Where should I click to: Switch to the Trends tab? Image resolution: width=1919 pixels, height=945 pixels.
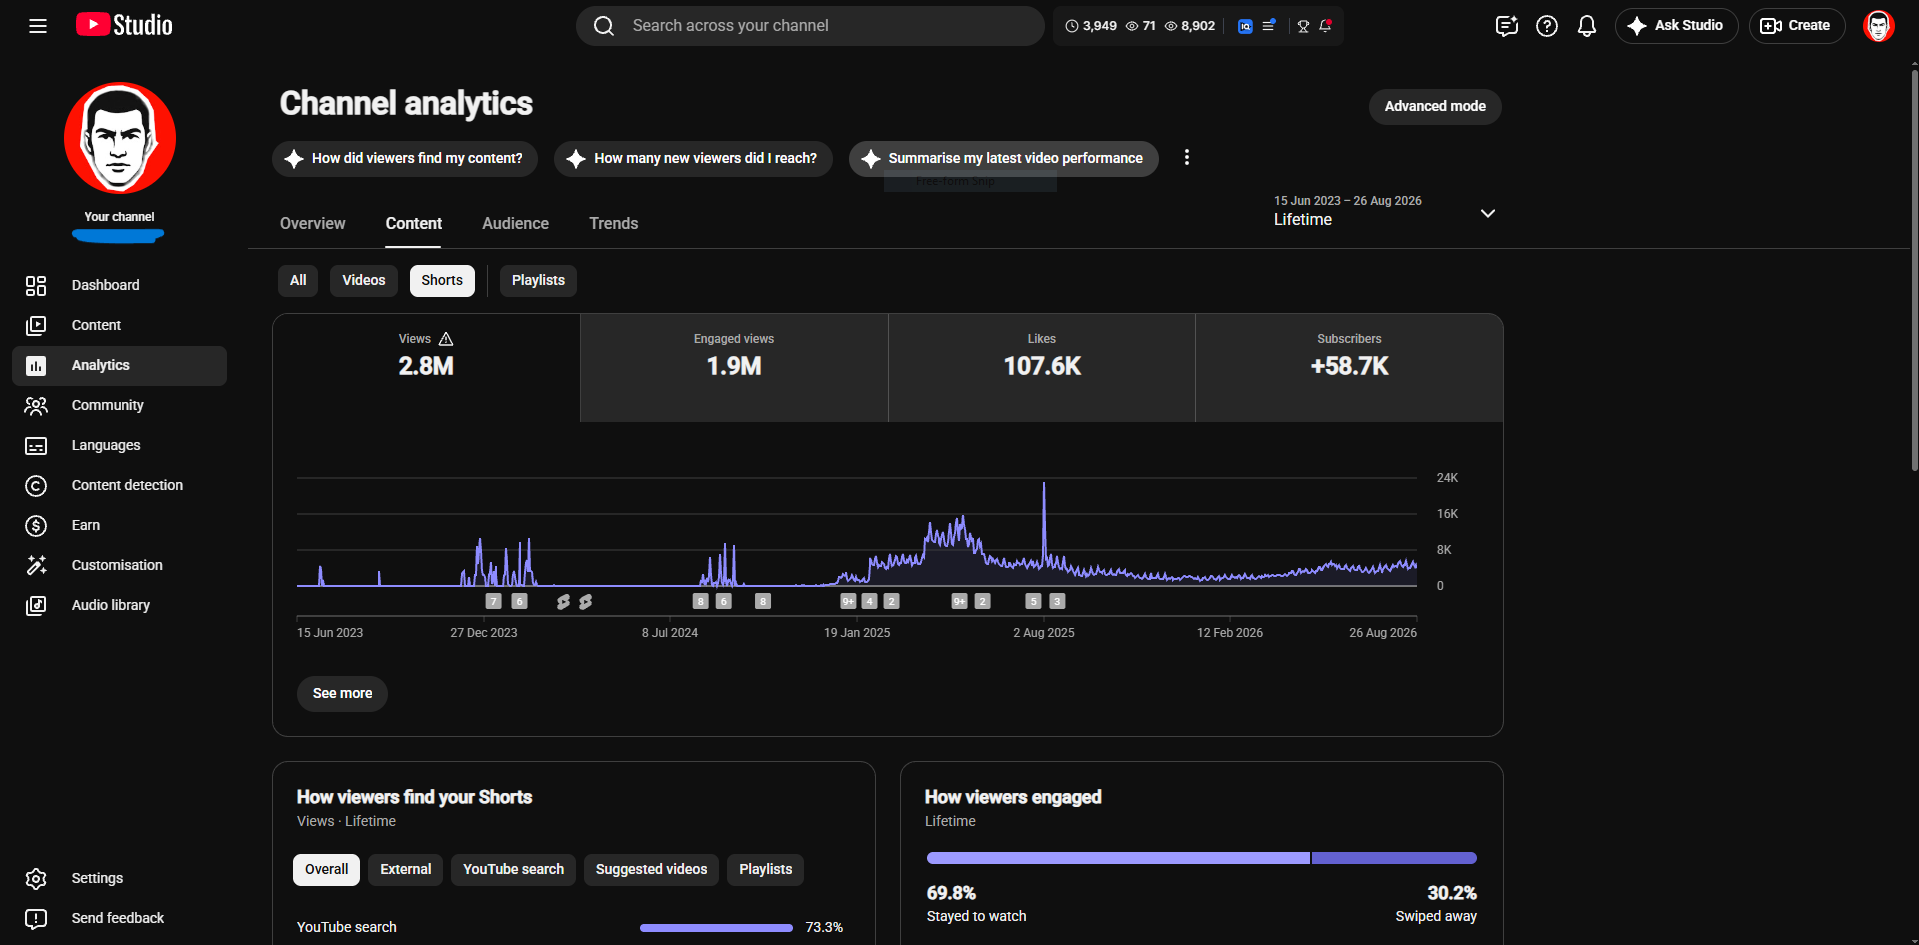pos(613,224)
